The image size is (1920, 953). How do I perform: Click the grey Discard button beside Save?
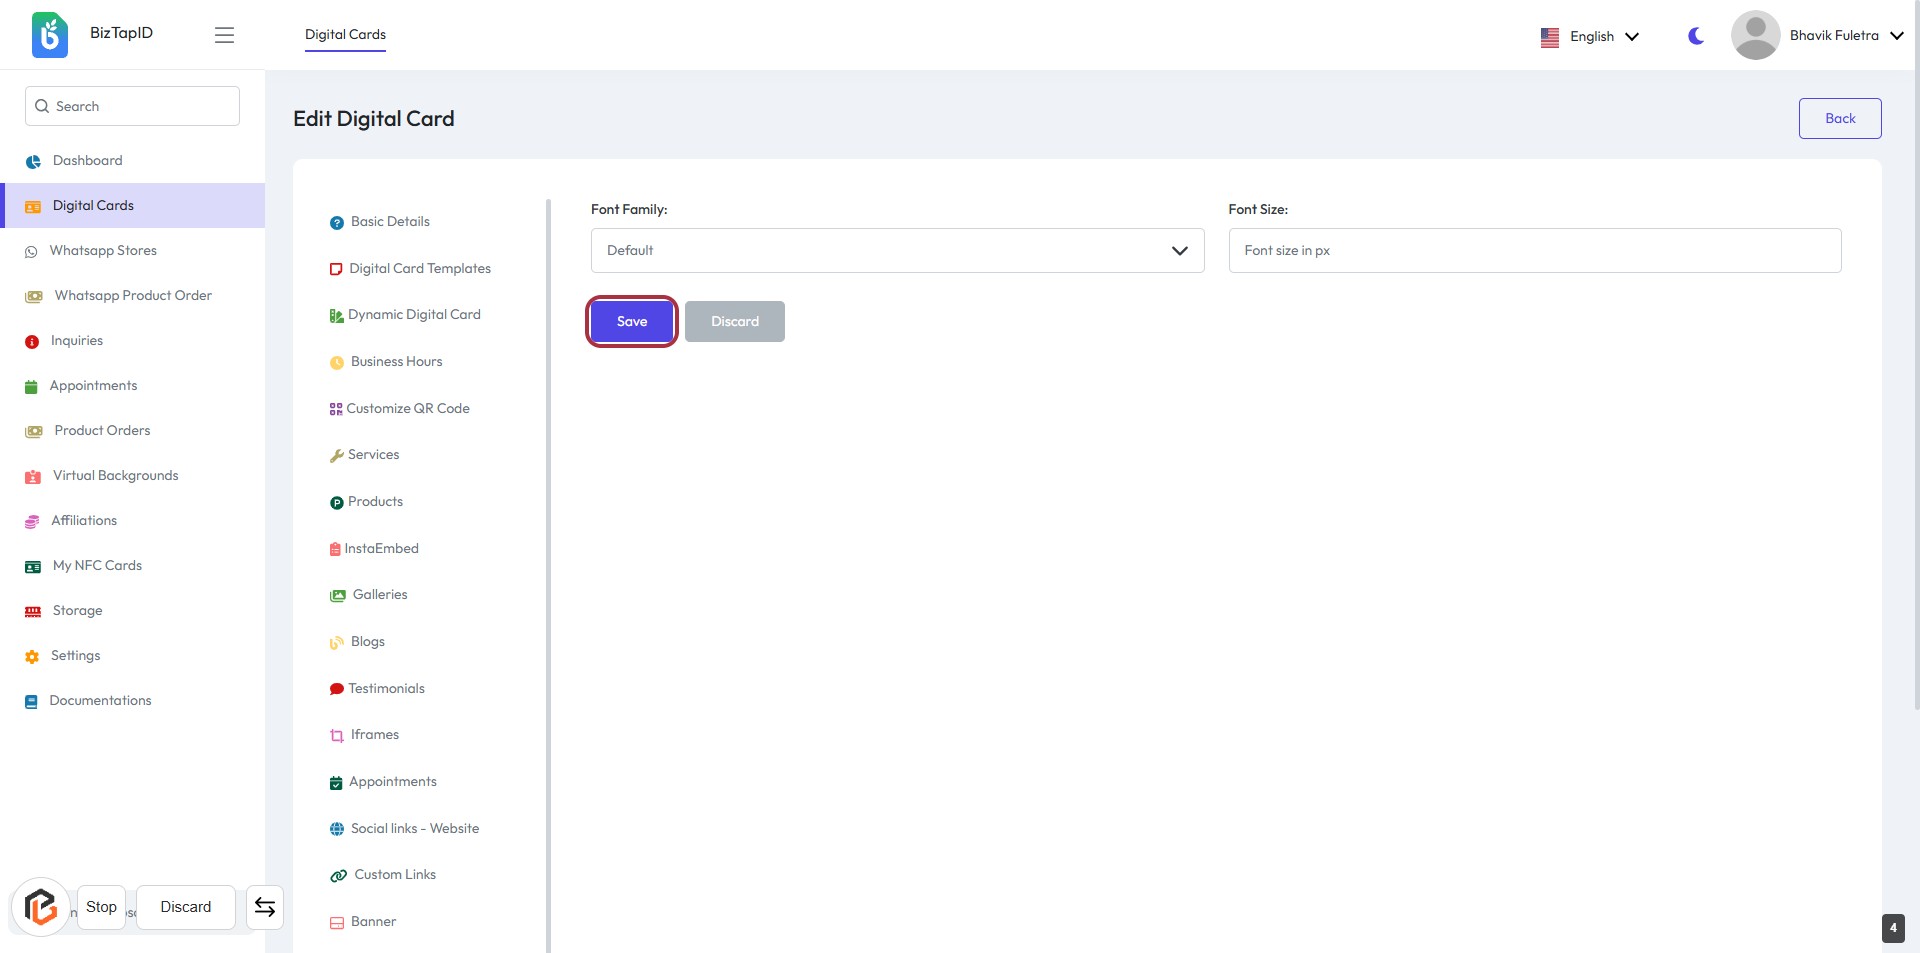coord(734,321)
